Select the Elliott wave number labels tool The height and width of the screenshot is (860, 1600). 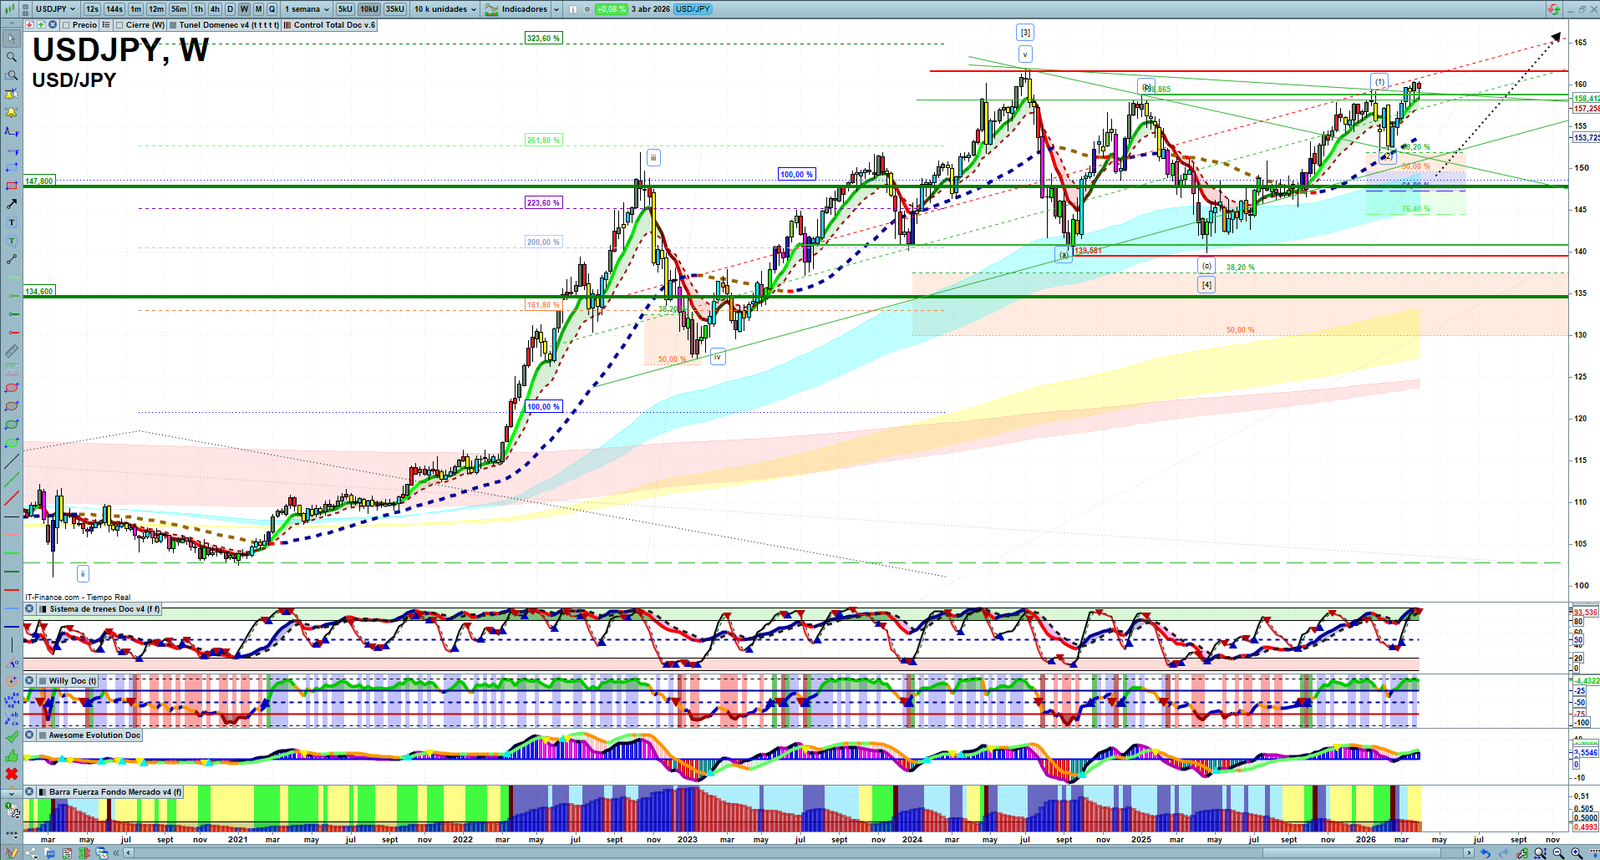click(x=11, y=700)
